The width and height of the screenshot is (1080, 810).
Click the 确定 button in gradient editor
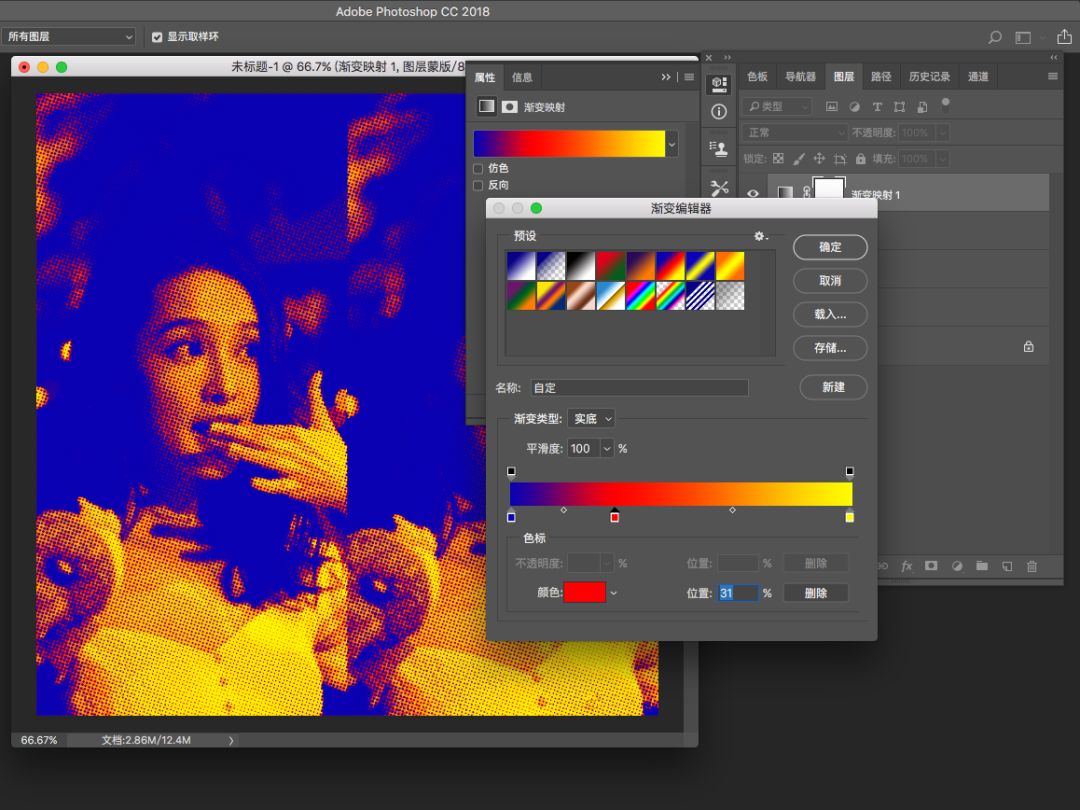(830, 247)
